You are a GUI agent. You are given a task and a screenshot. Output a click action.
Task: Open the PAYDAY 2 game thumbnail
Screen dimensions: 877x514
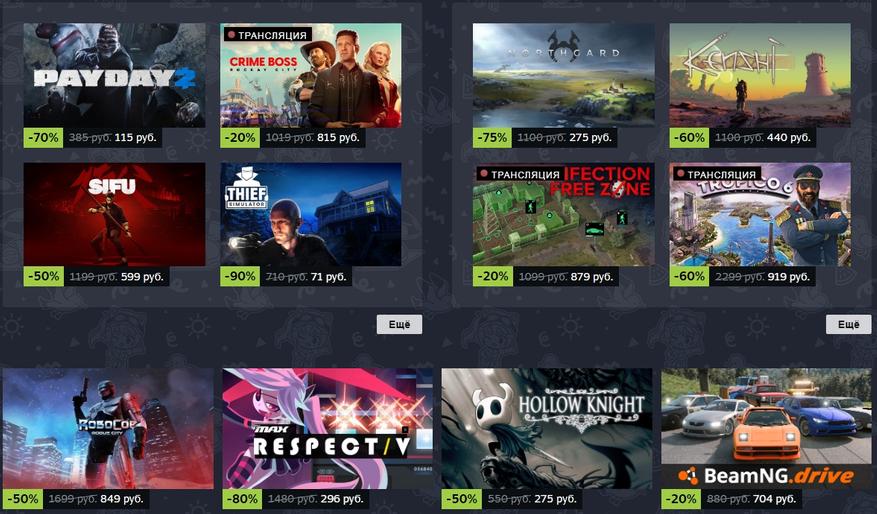(x=114, y=75)
